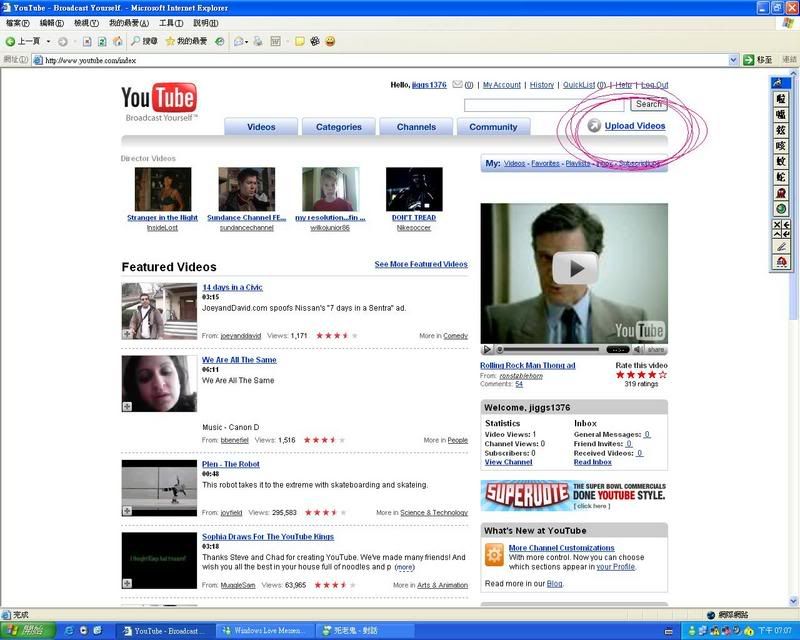The height and width of the screenshot is (640, 800).
Task: Click the pen icon in IME sidebar
Action: tap(781, 247)
